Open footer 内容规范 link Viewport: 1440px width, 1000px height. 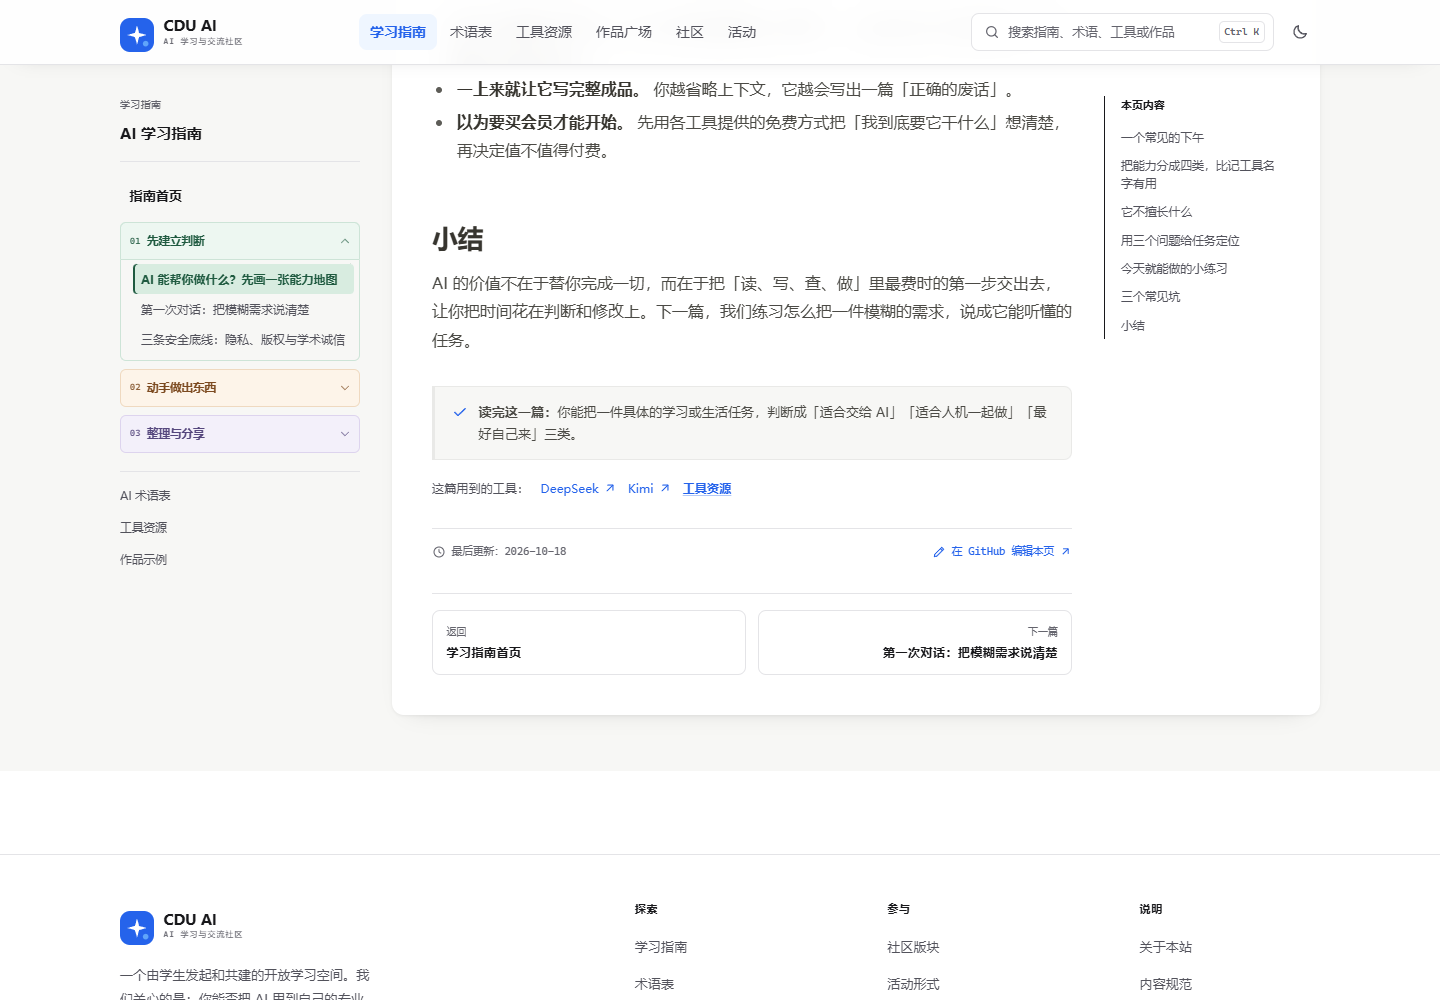pyautogui.click(x=1165, y=984)
